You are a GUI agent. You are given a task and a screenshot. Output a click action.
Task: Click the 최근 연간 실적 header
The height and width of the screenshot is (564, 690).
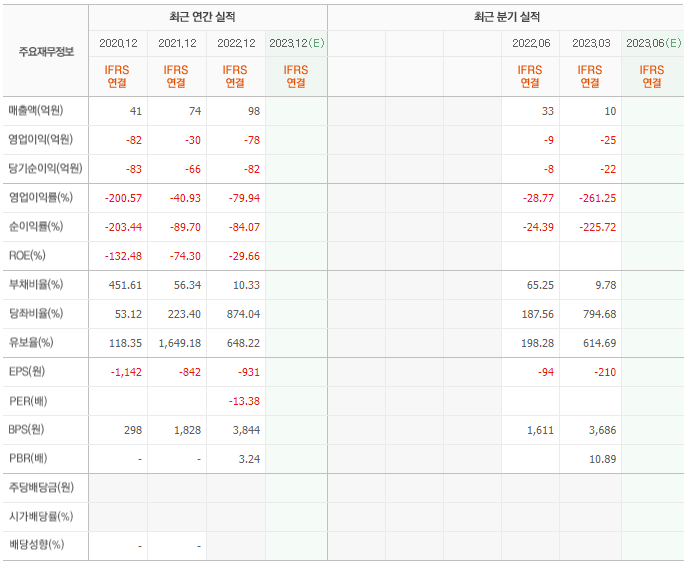(x=202, y=17)
